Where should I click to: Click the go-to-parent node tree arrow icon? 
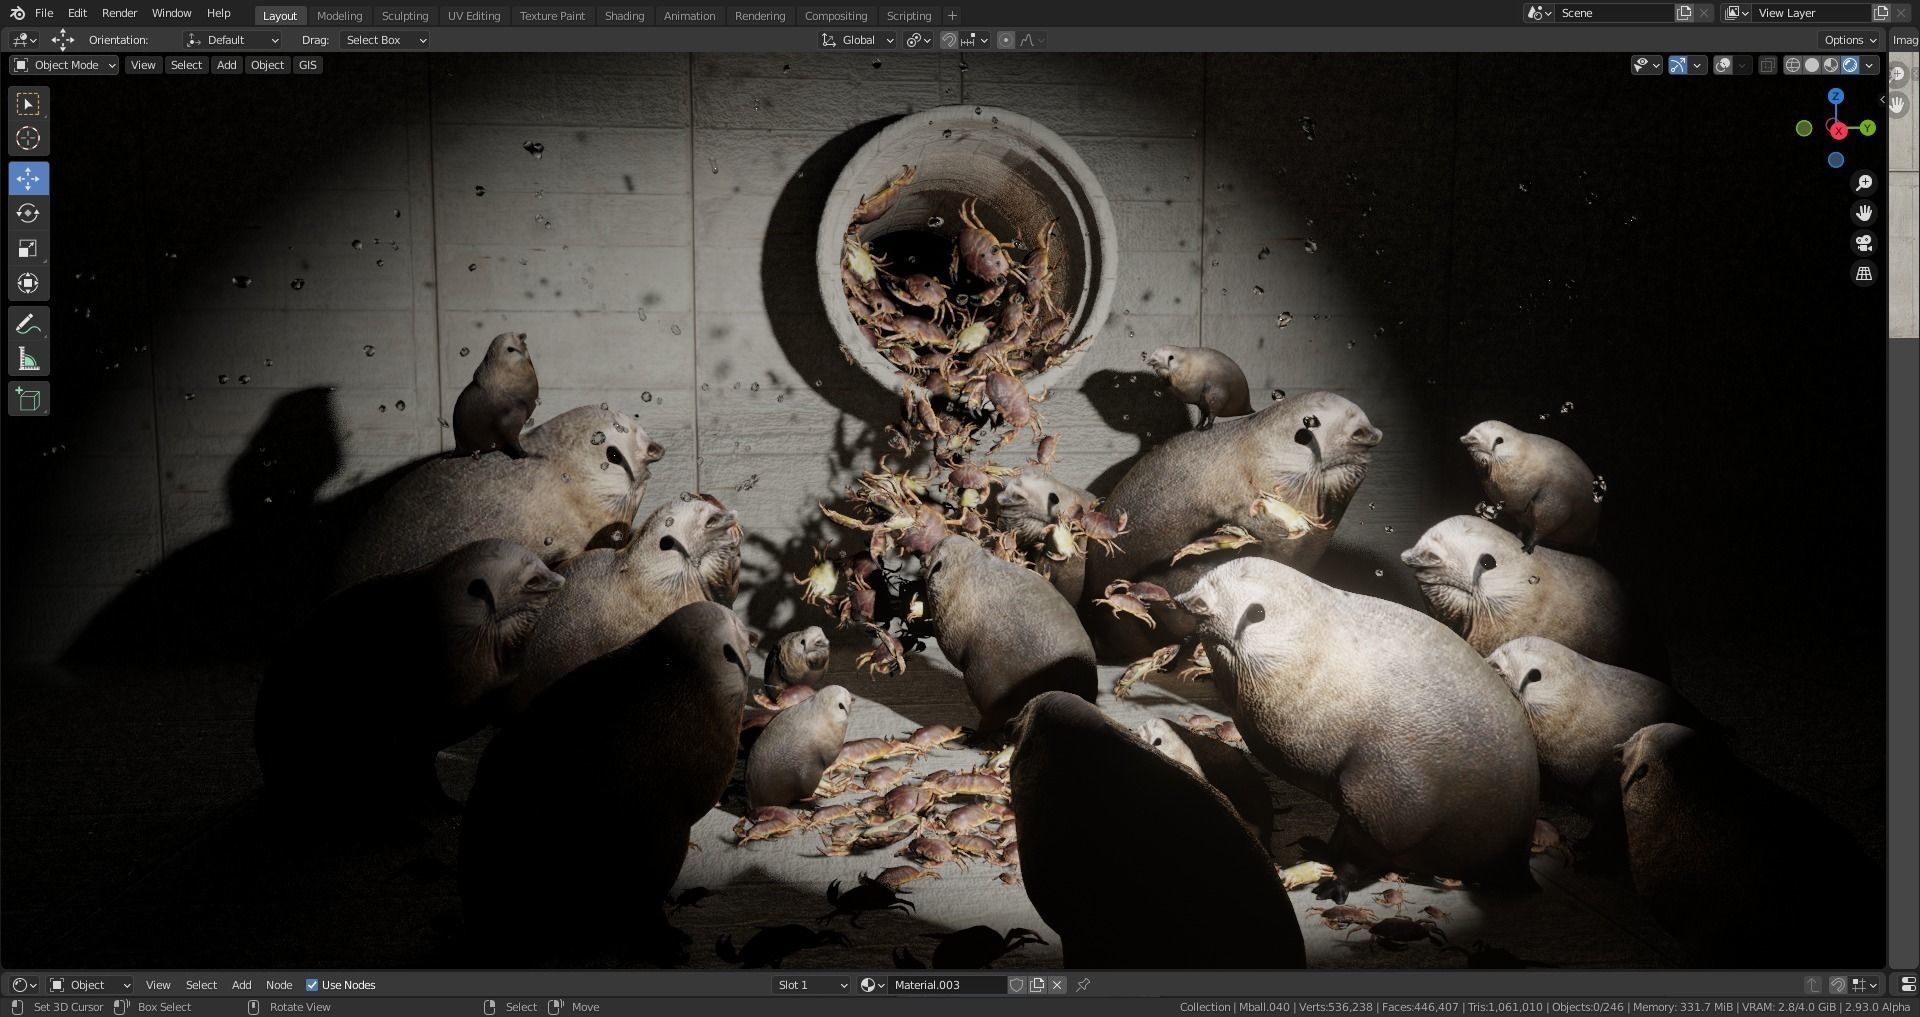coord(1812,985)
